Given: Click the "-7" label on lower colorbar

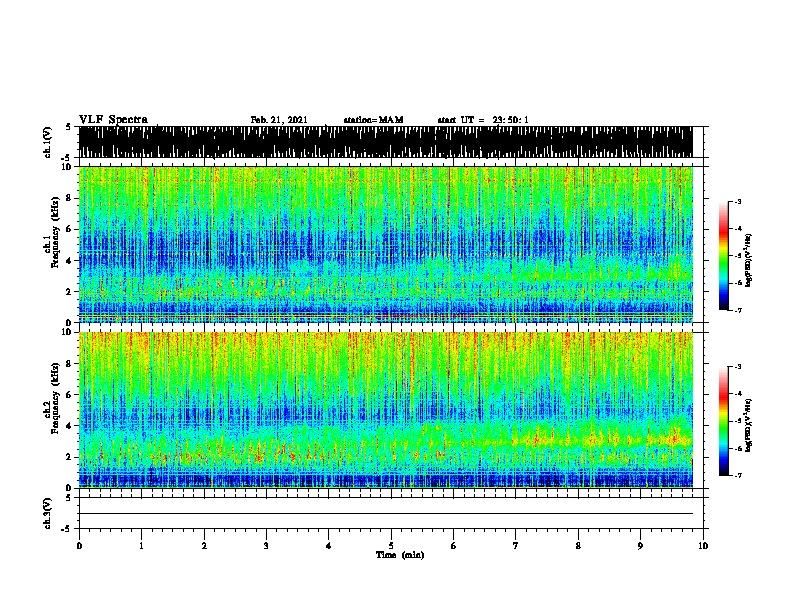Looking at the screenshot, I should (737, 476).
